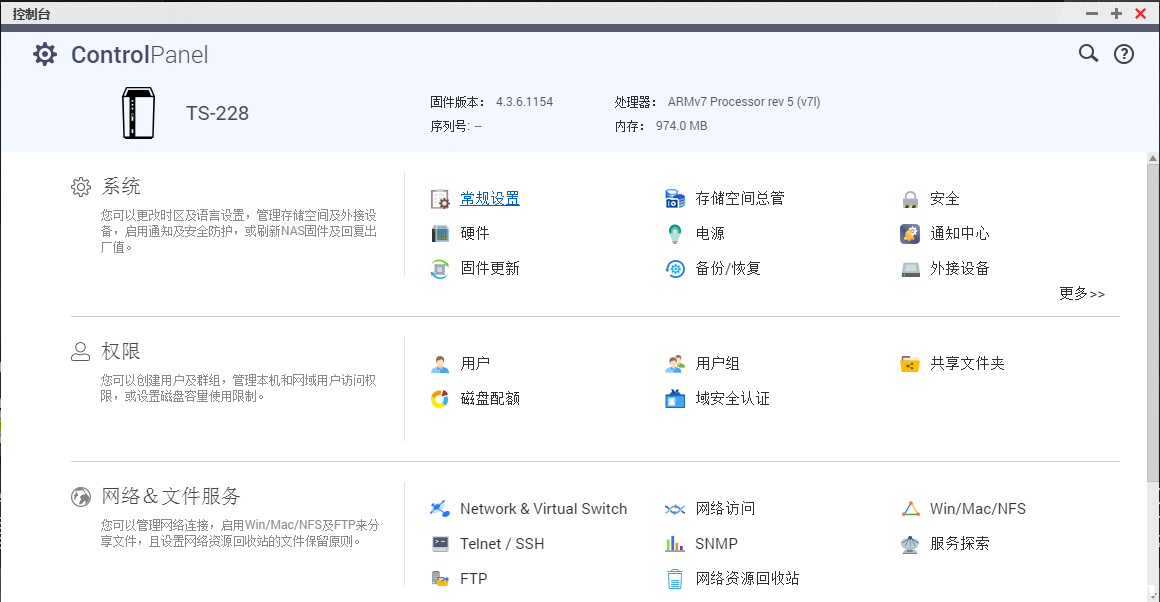Click the 域安全认证 label
The image size is (1160, 602).
[x=732, y=399]
